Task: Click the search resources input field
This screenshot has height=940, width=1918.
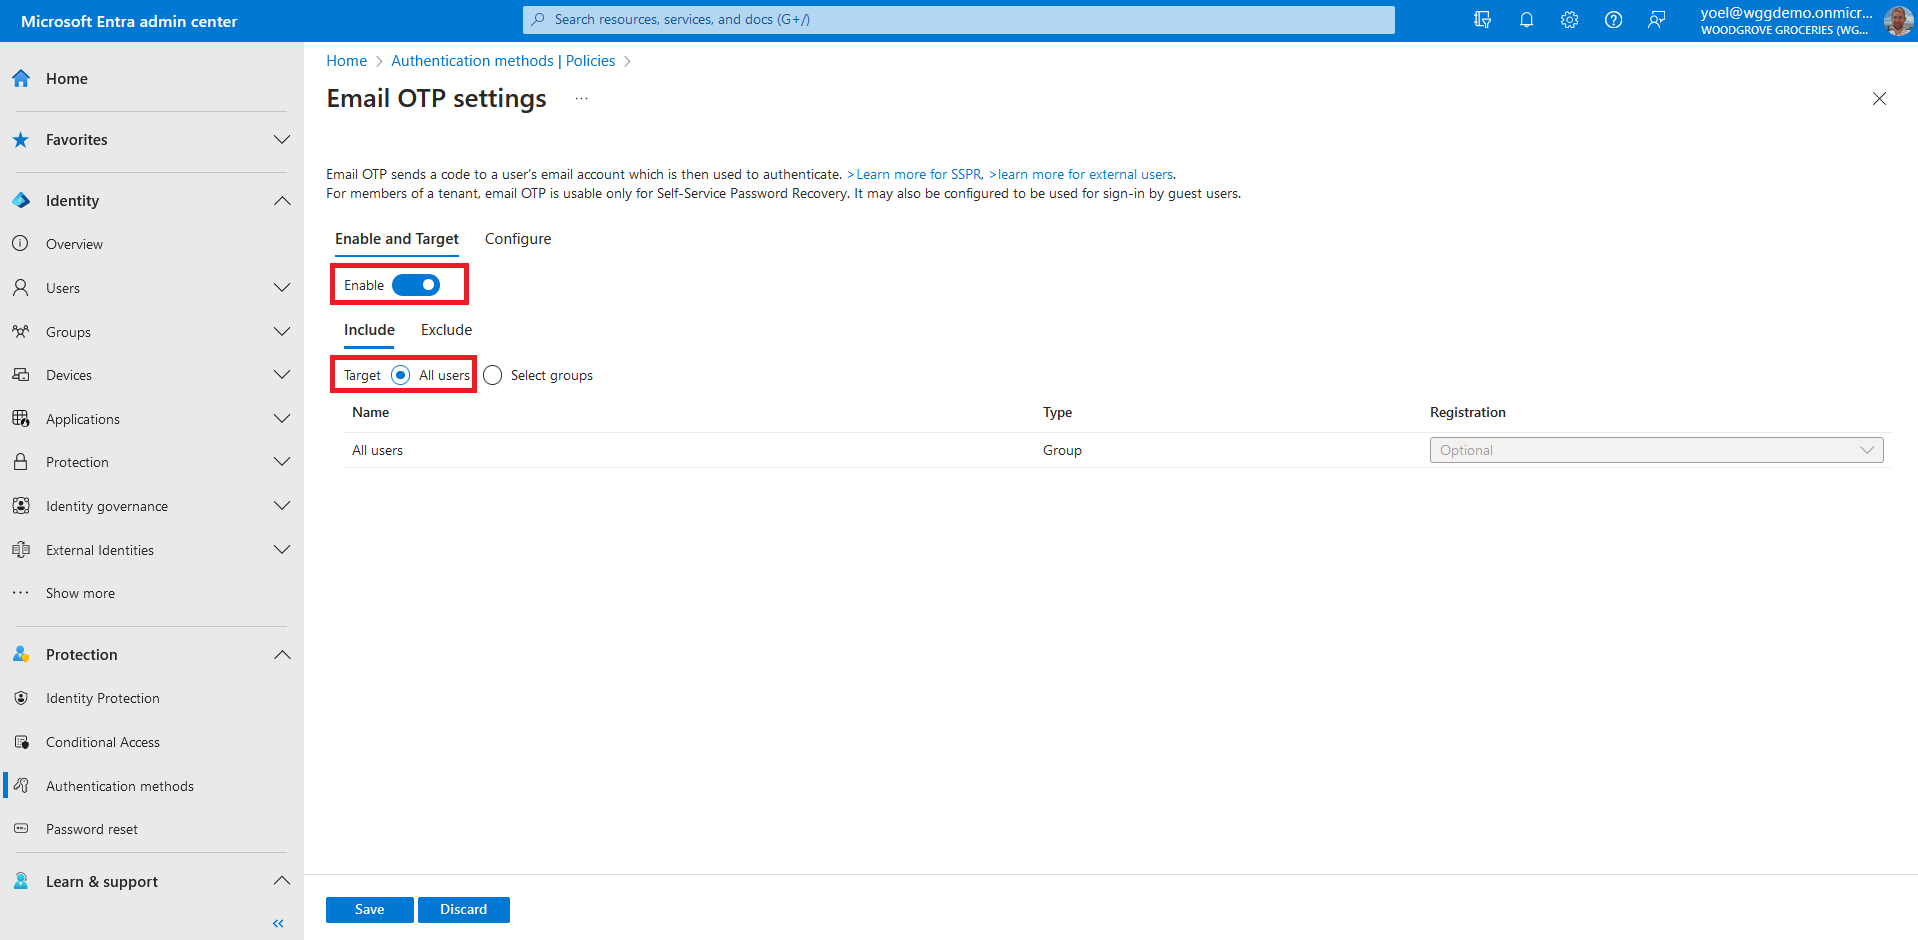Action: point(958,20)
